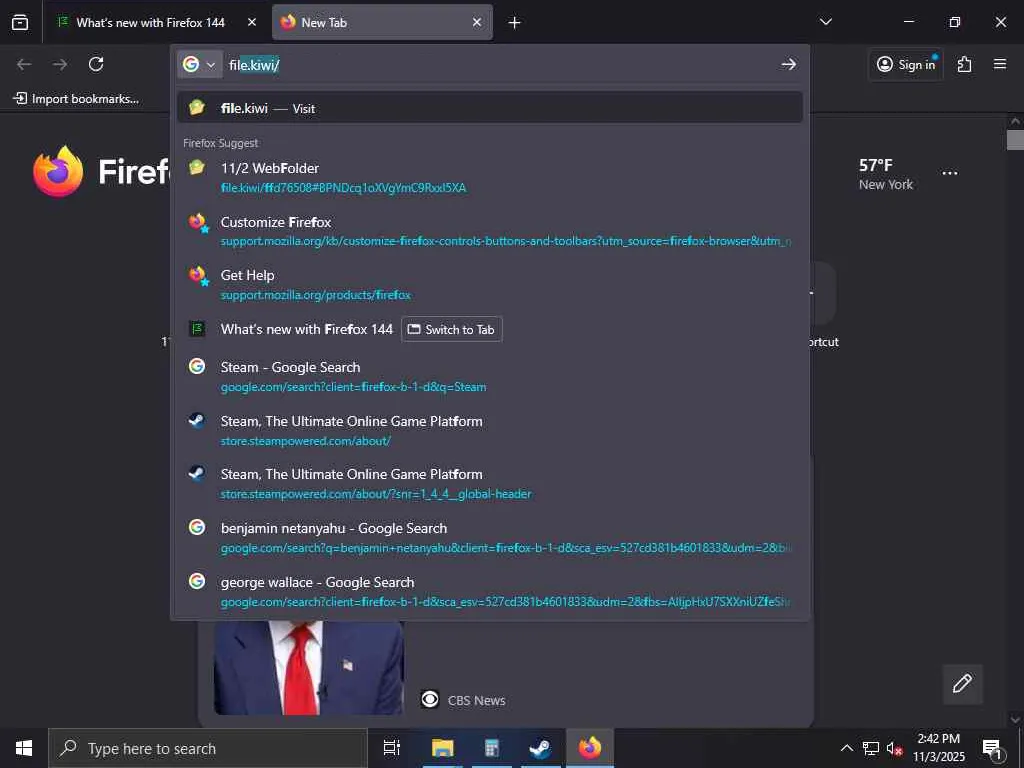Choose the Get Help suggestion
Screen dimensions: 1024x768
(490, 285)
